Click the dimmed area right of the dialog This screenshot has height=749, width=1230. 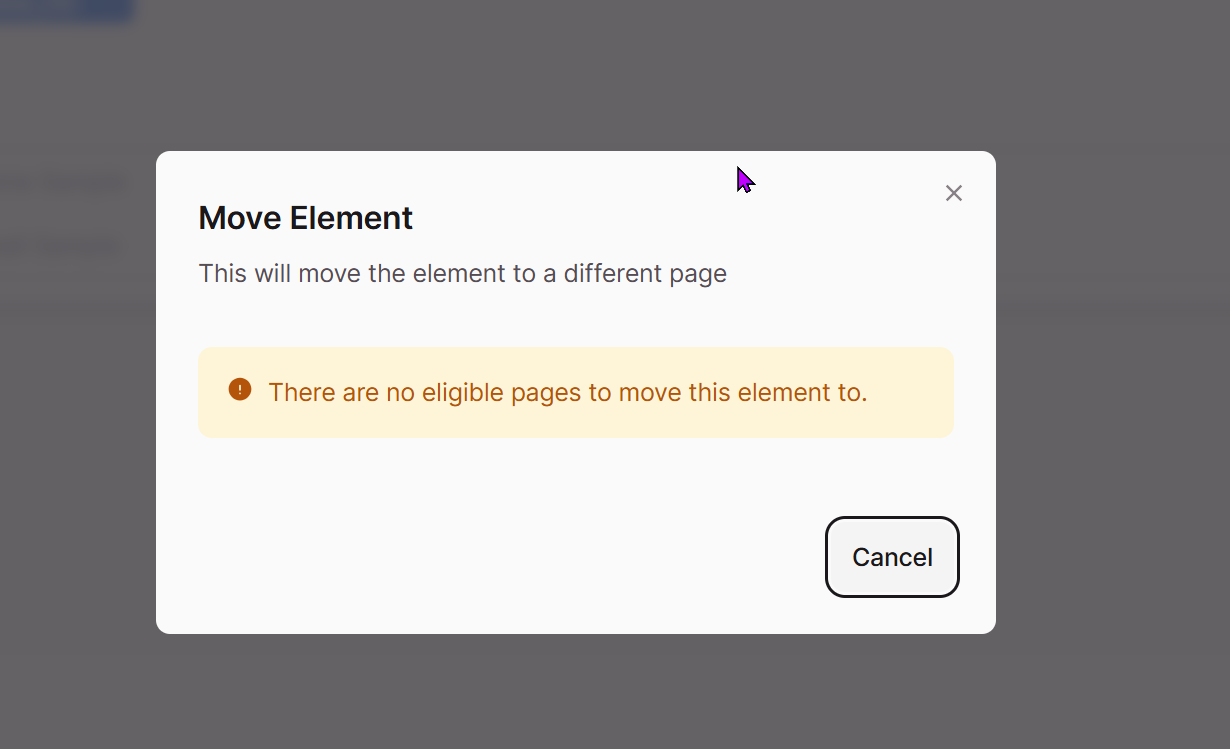click(x=1112, y=392)
